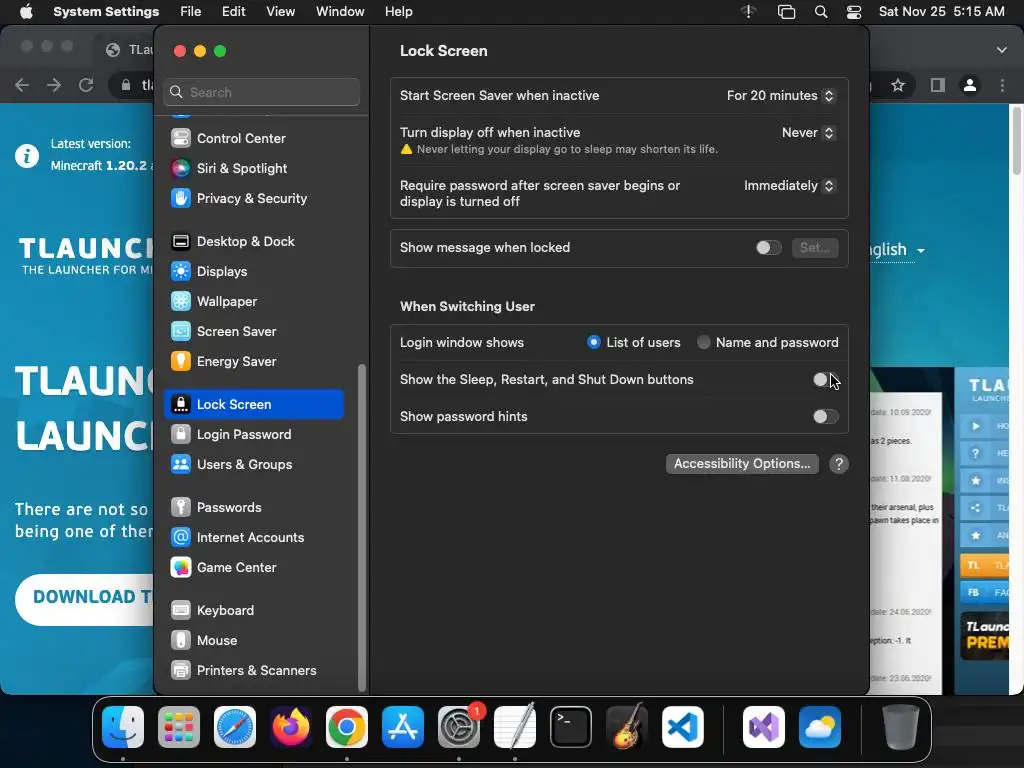Open Visual Studio Code from Dock
The height and width of the screenshot is (768, 1024).
682,727
